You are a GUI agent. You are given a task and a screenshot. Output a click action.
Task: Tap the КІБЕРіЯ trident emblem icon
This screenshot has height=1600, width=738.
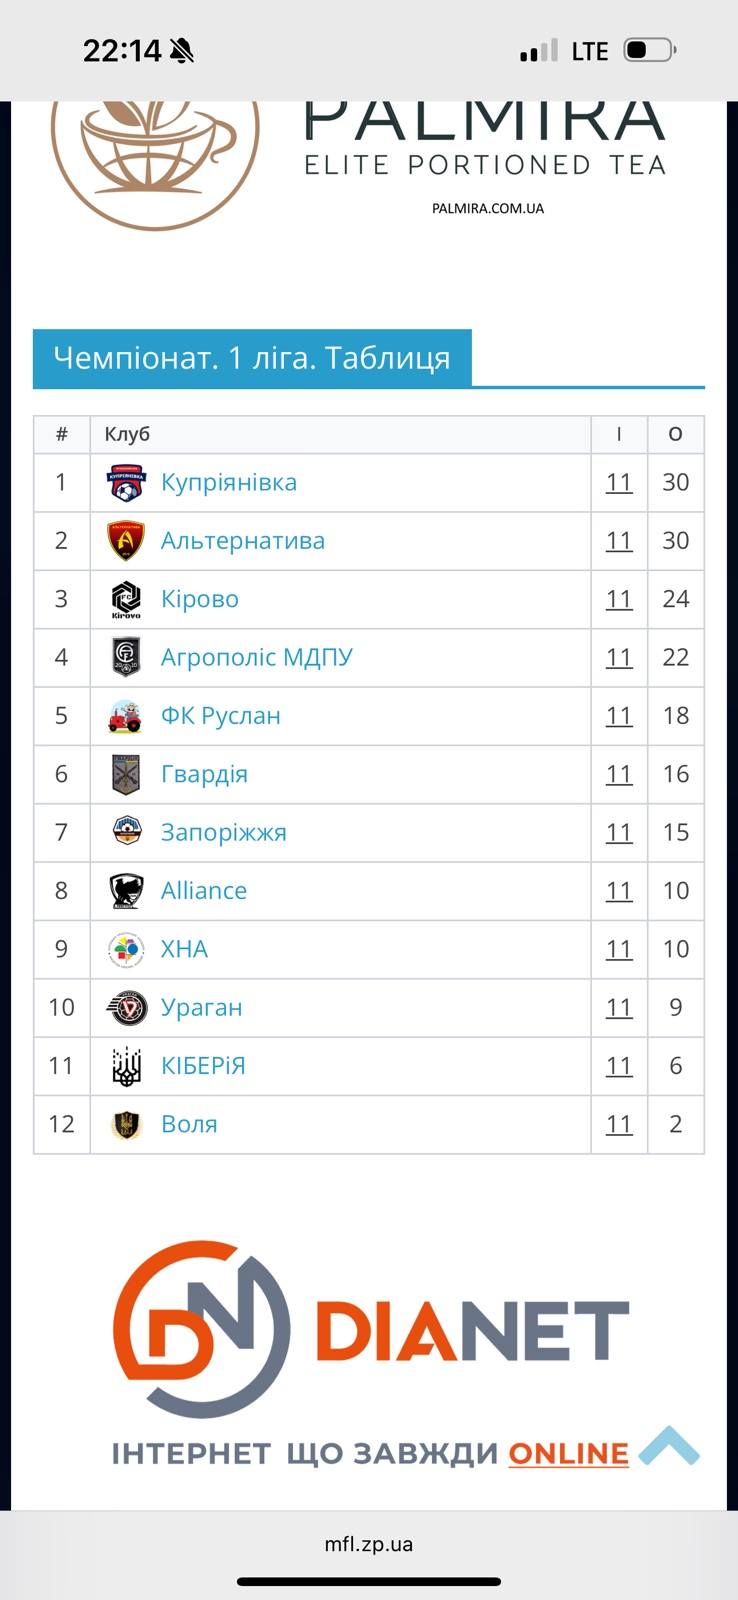[x=126, y=1066]
